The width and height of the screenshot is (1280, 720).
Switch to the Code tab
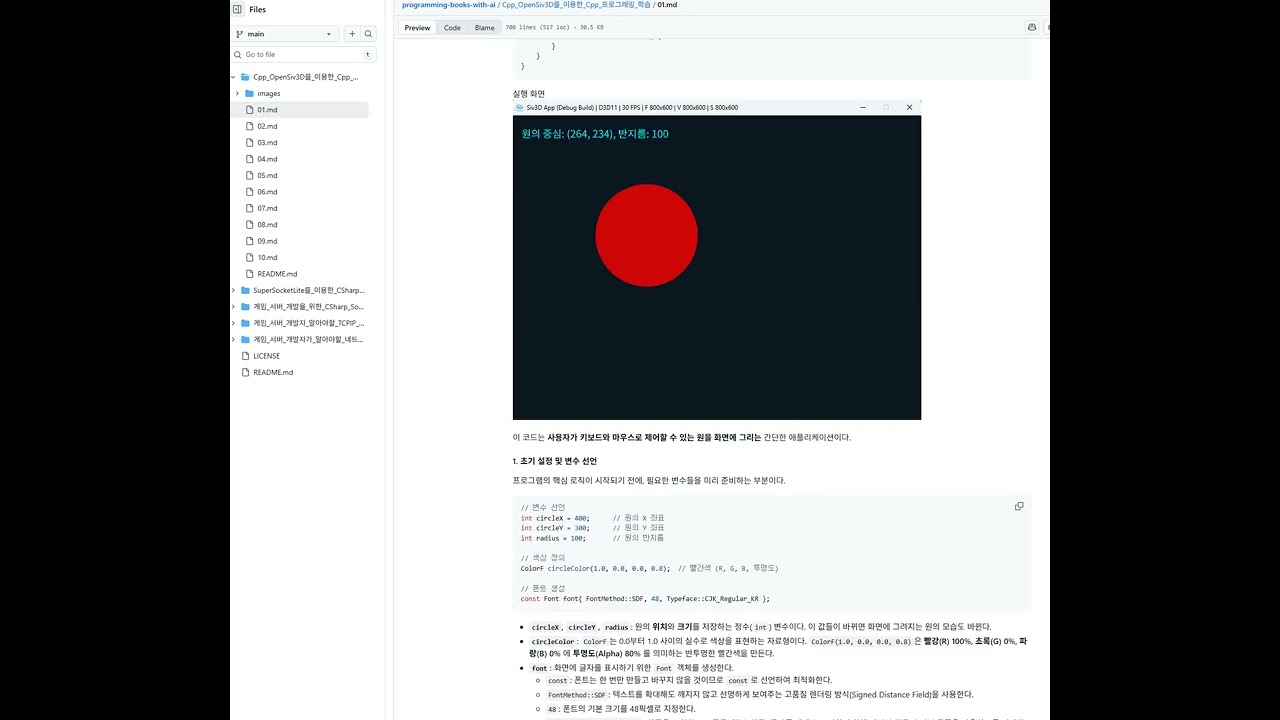452,28
